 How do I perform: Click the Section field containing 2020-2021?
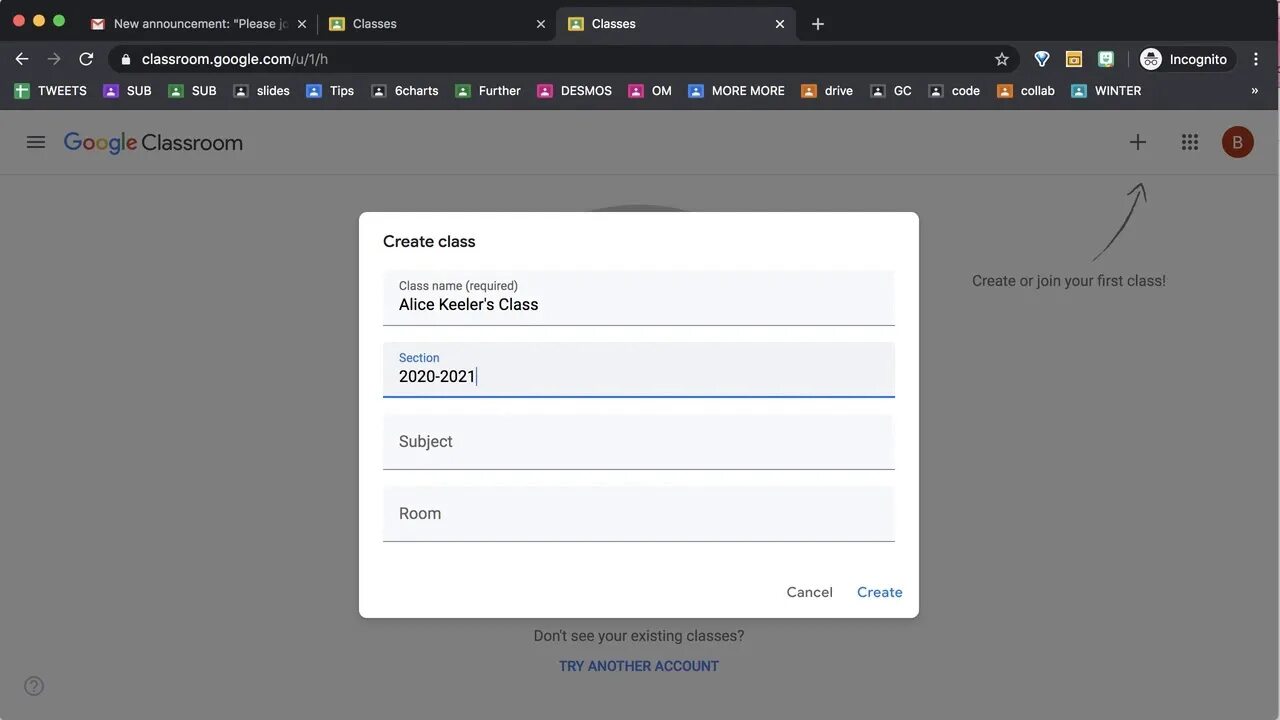coord(639,369)
